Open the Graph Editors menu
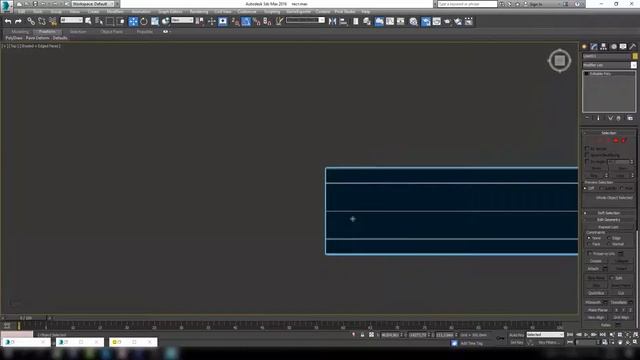 point(170,12)
